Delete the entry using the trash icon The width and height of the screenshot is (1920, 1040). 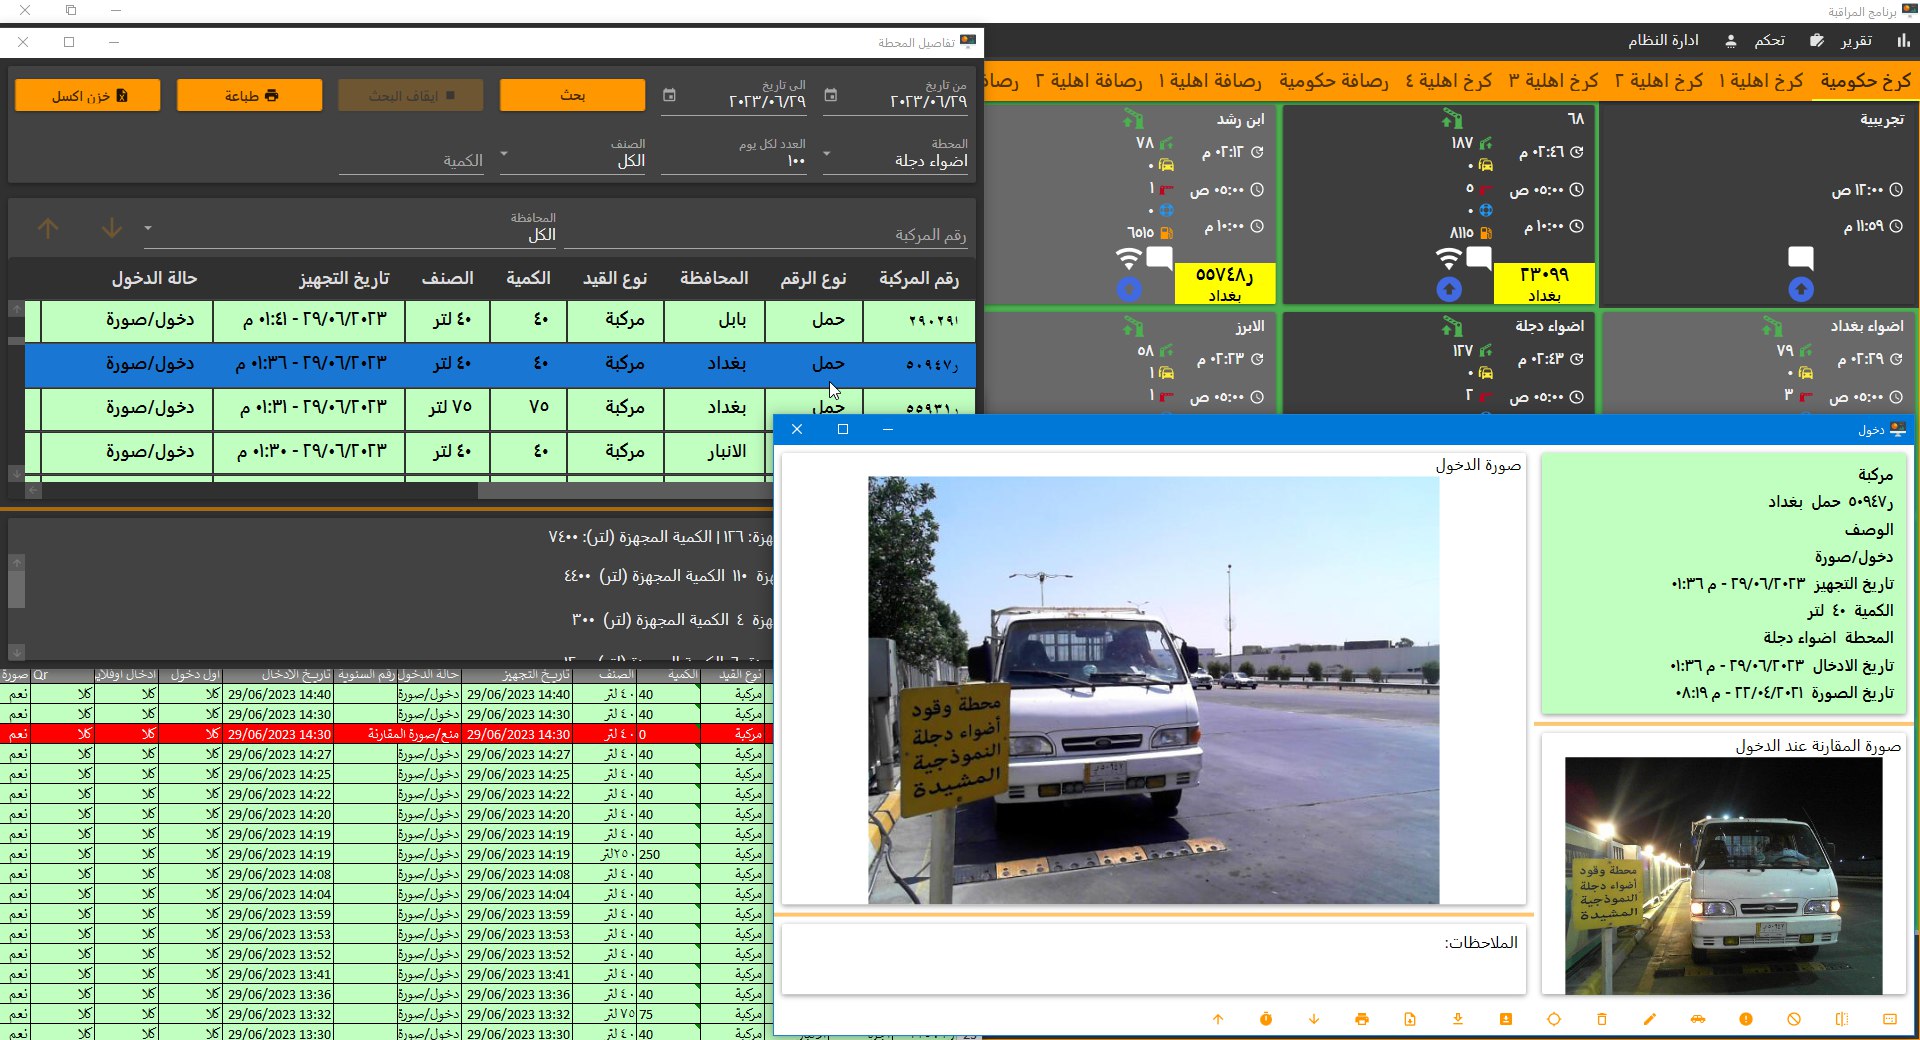(x=1601, y=1019)
